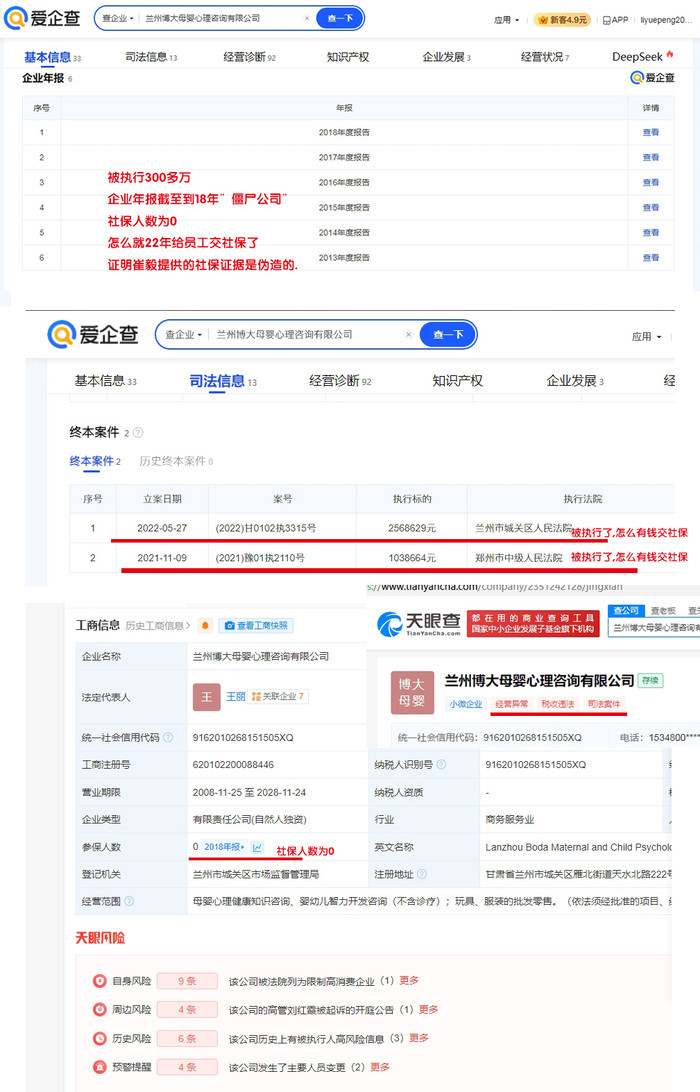The height and width of the screenshot is (1092, 700).
Task: Select the 历史终本案件 sub-tab
Action: click(175, 461)
